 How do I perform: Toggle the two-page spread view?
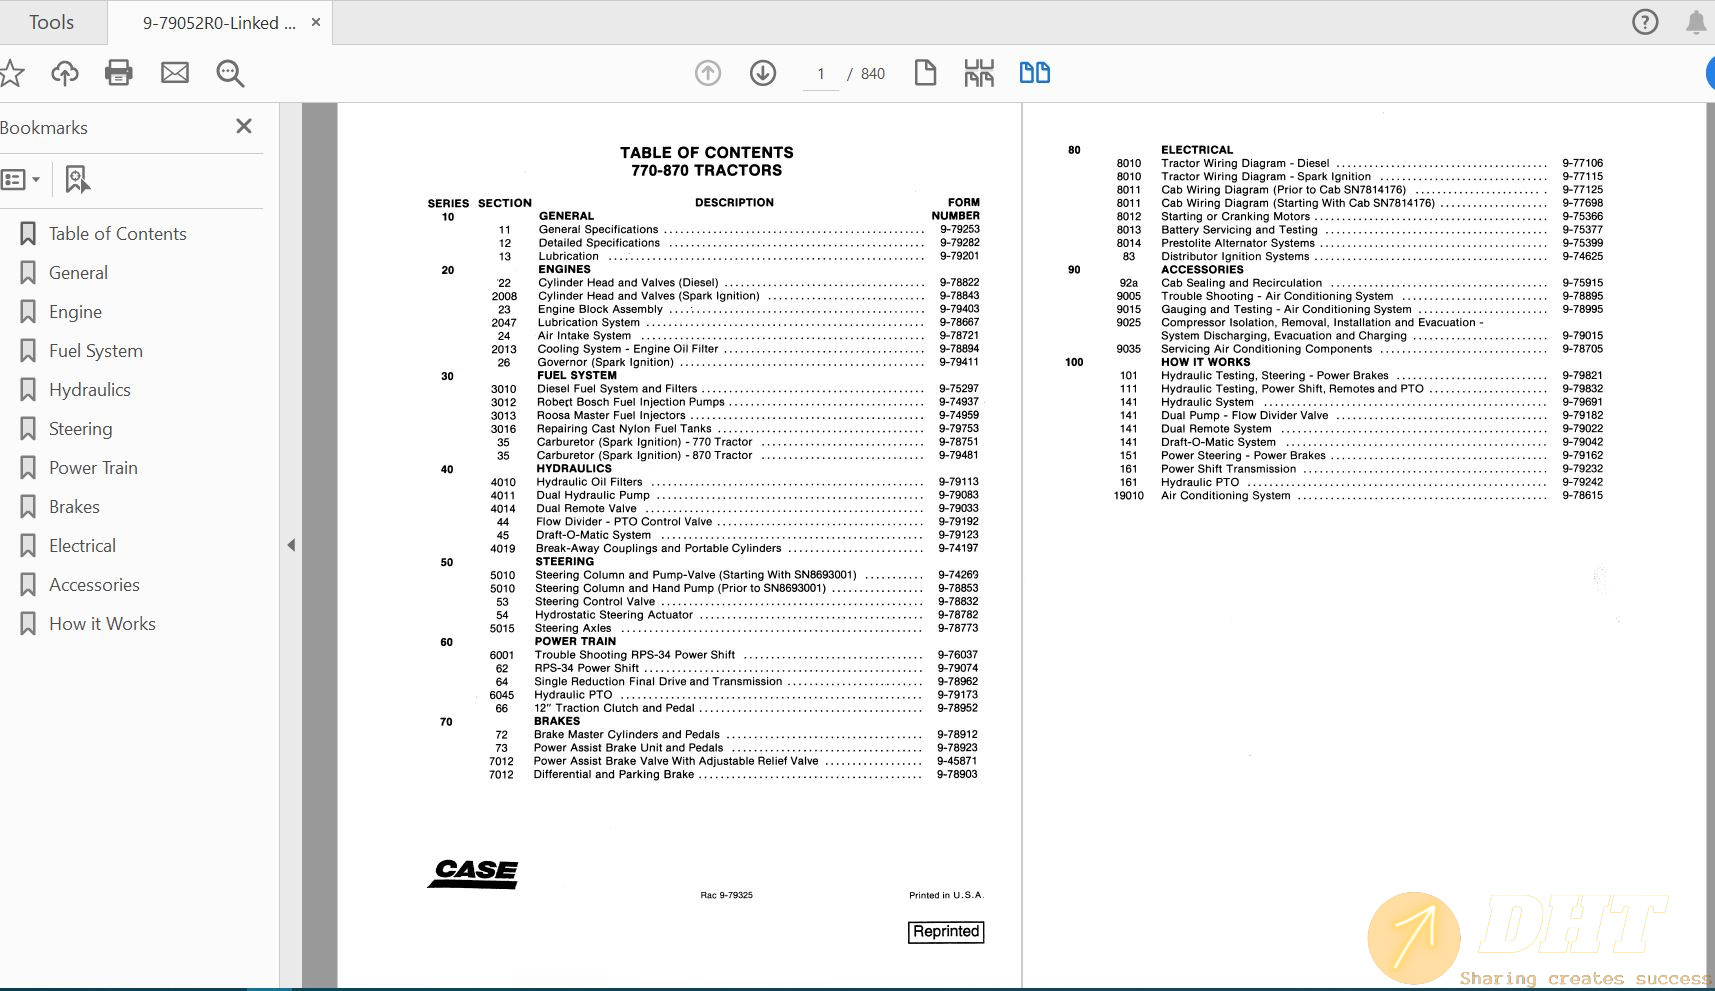pos(1035,72)
